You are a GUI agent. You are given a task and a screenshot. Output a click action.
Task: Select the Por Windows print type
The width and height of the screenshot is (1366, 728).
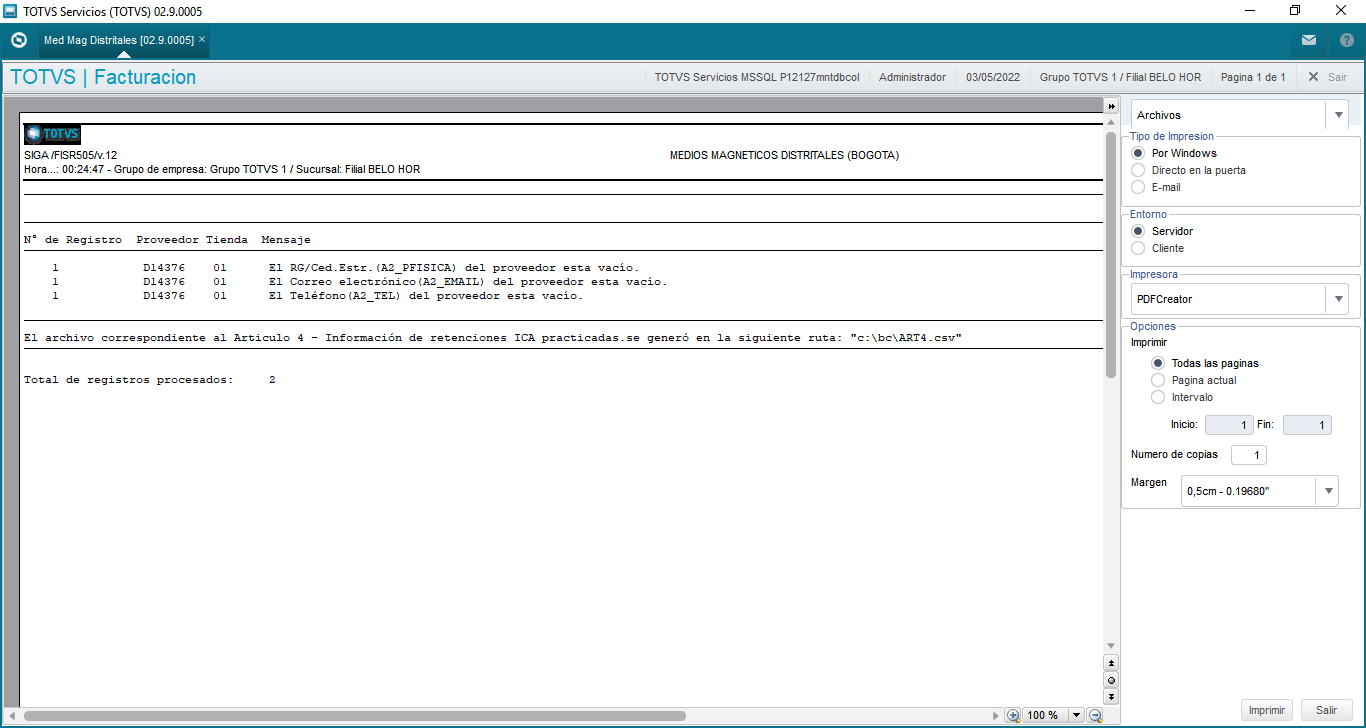(1138, 153)
